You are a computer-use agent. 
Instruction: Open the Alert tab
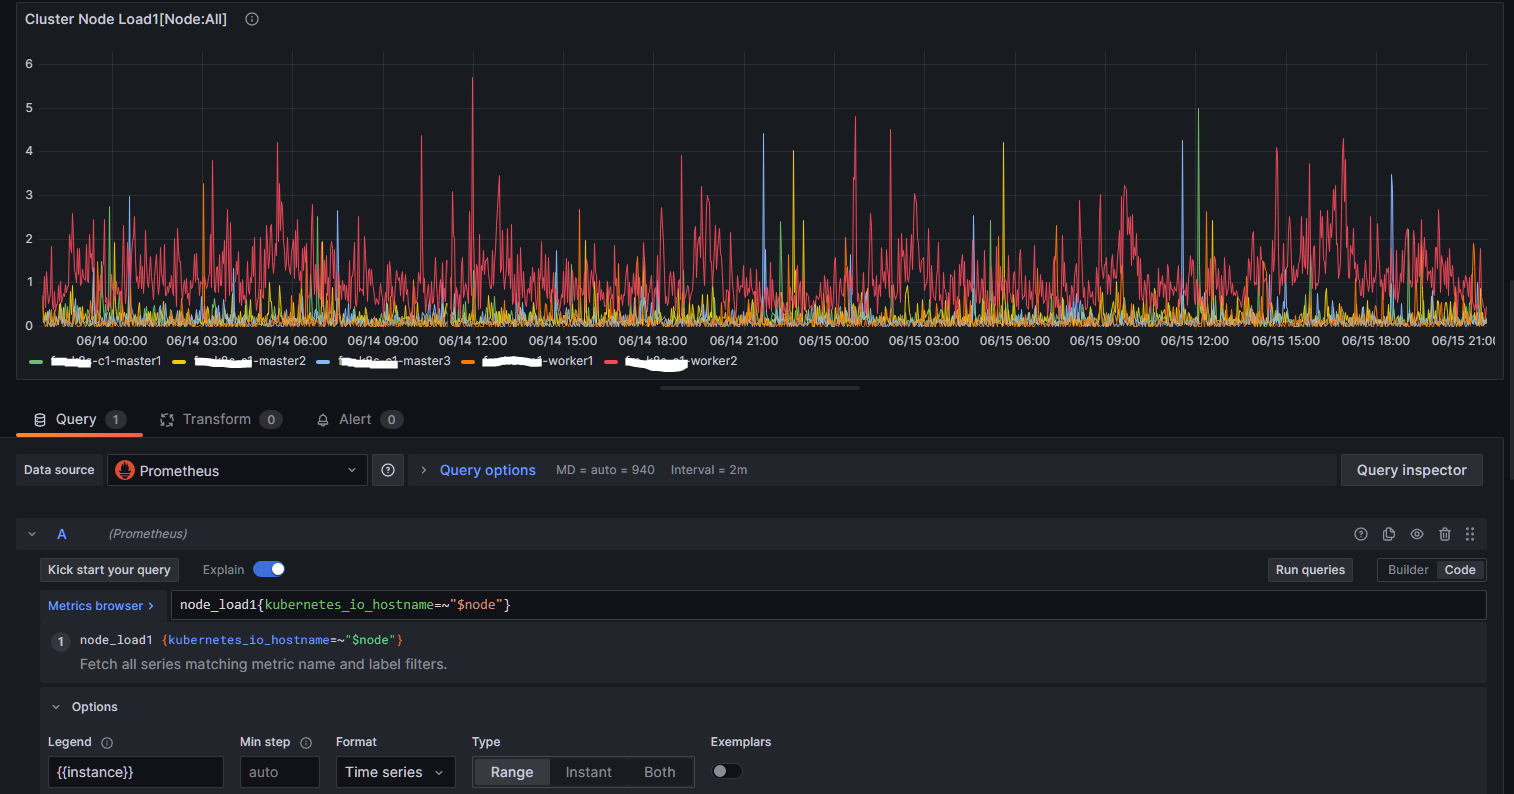click(x=354, y=419)
